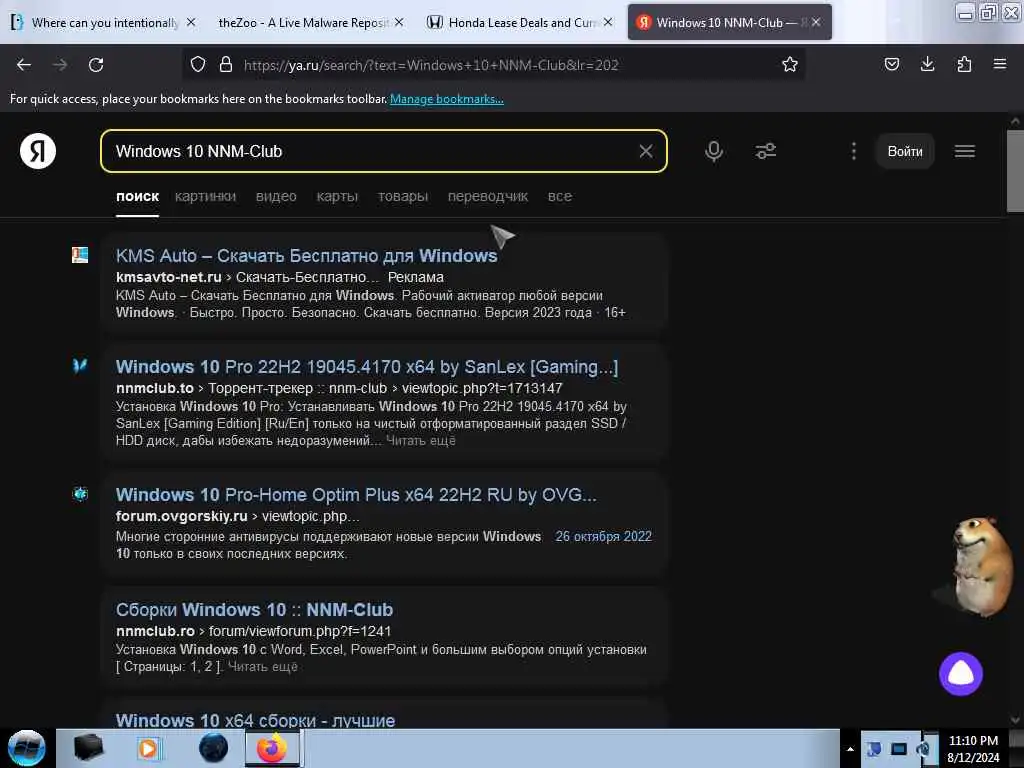The width and height of the screenshot is (1024, 768).
Task: Start voice search with microphone
Action: click(x=714, y=152)
